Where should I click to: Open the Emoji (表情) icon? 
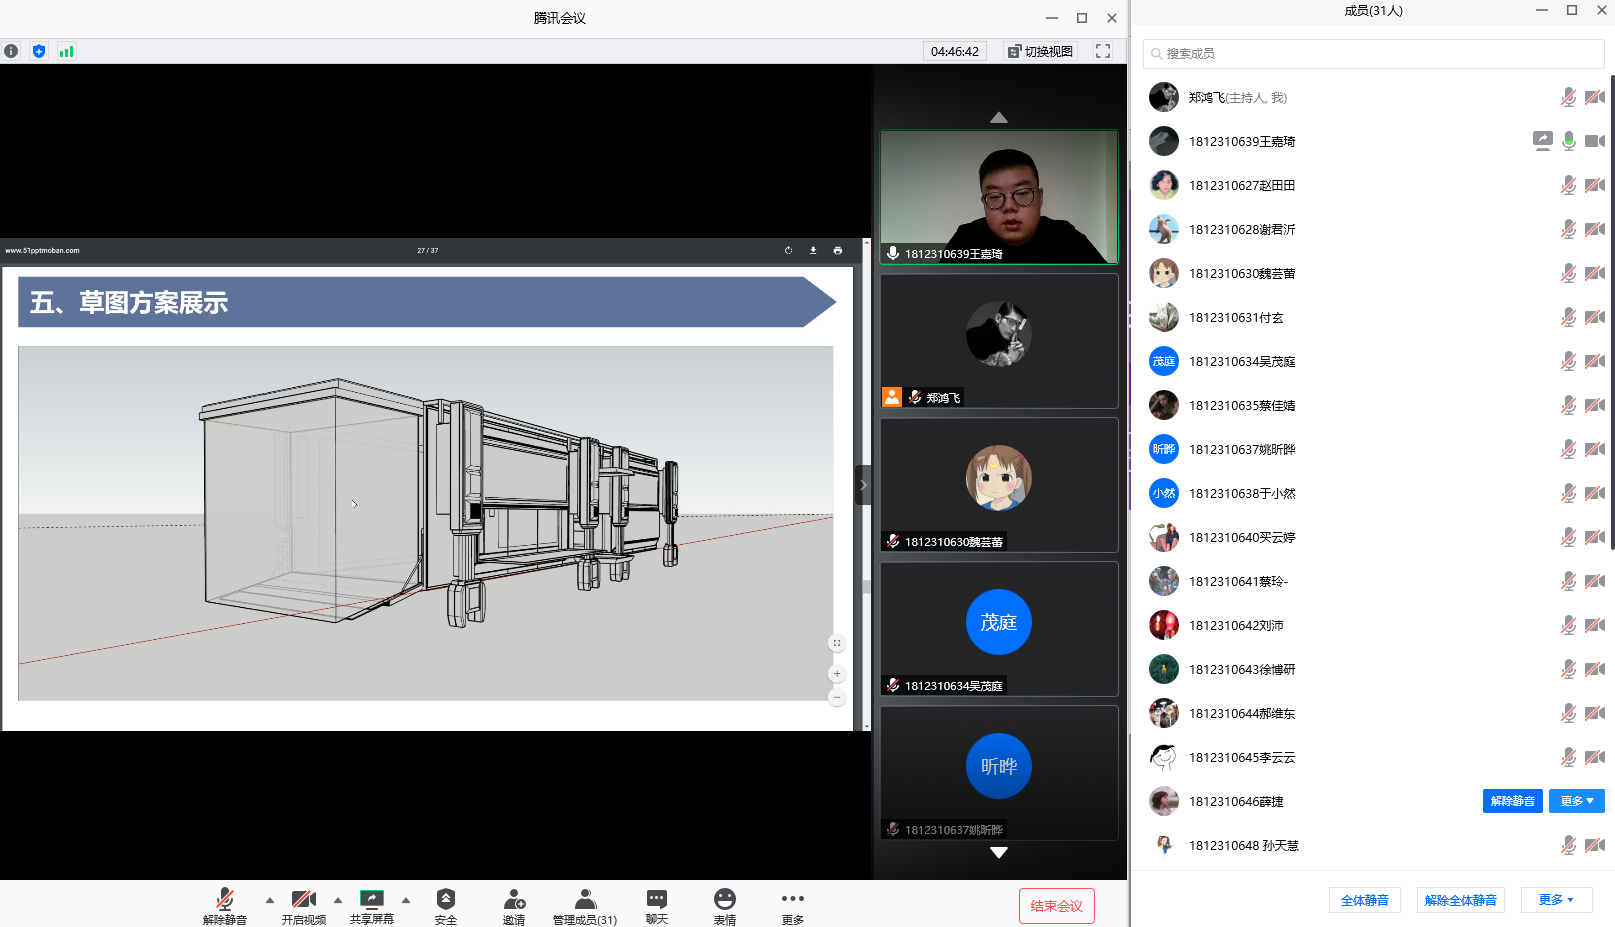[725, 900]
